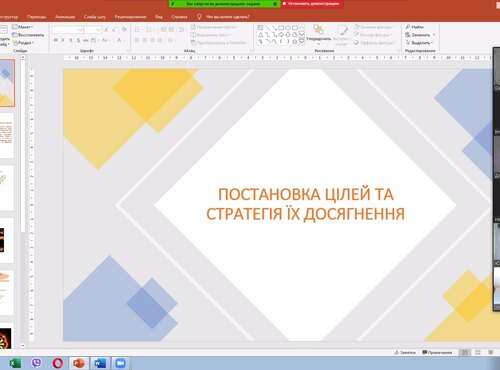This screenshot has height=370, width=500.
Task: Select the rectangle shape in the shapes gallery
Action: 281,28
